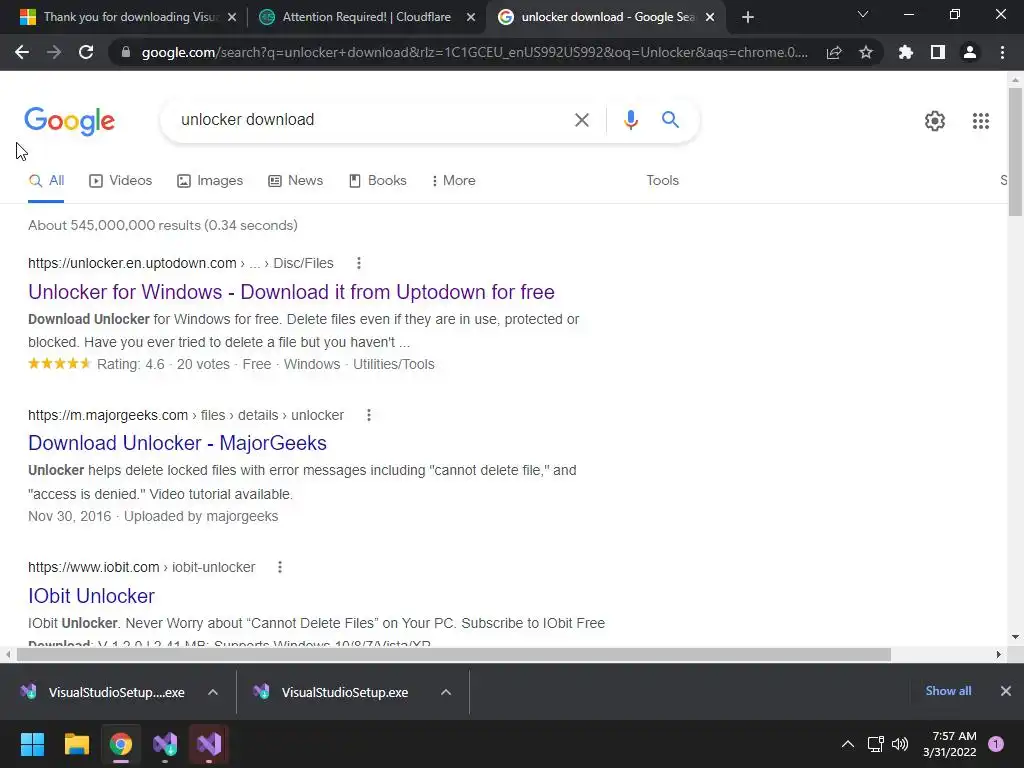The width and height of the screenshot is (1024, 768).
Task: Click the scroll-down arrow
Action: coord(1015,637)
